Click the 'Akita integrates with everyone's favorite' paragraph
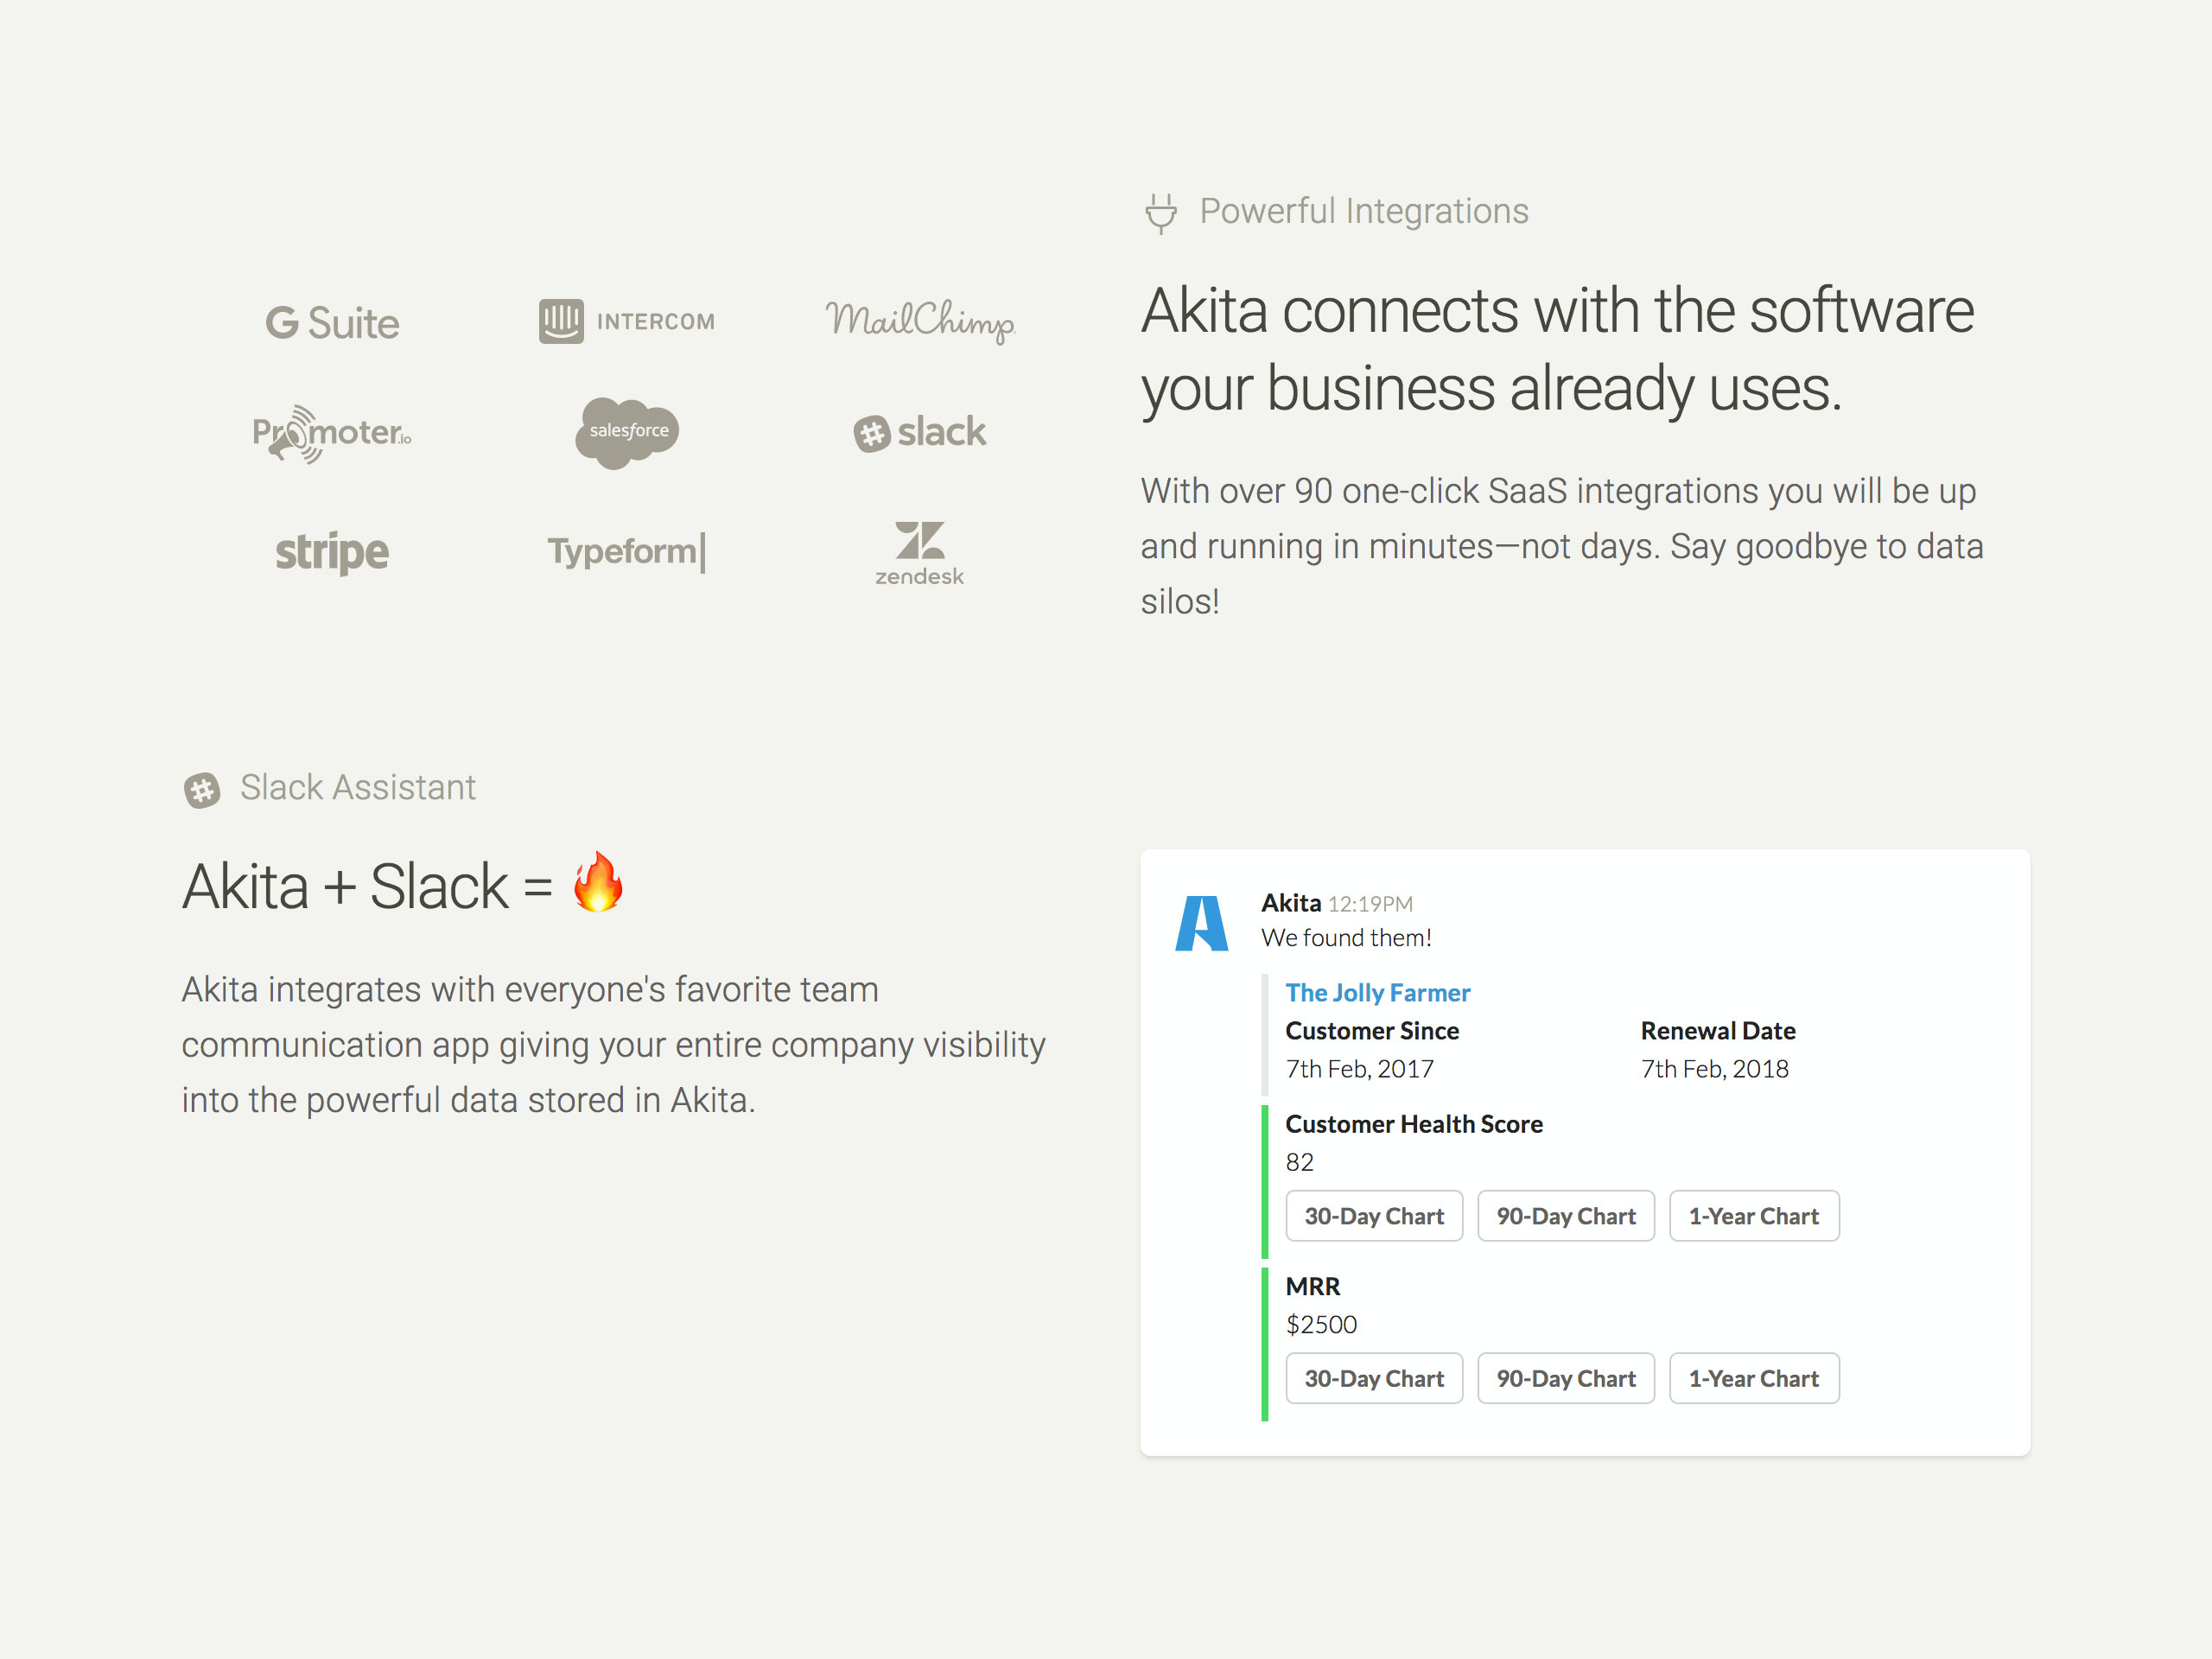 [613, 1044]
